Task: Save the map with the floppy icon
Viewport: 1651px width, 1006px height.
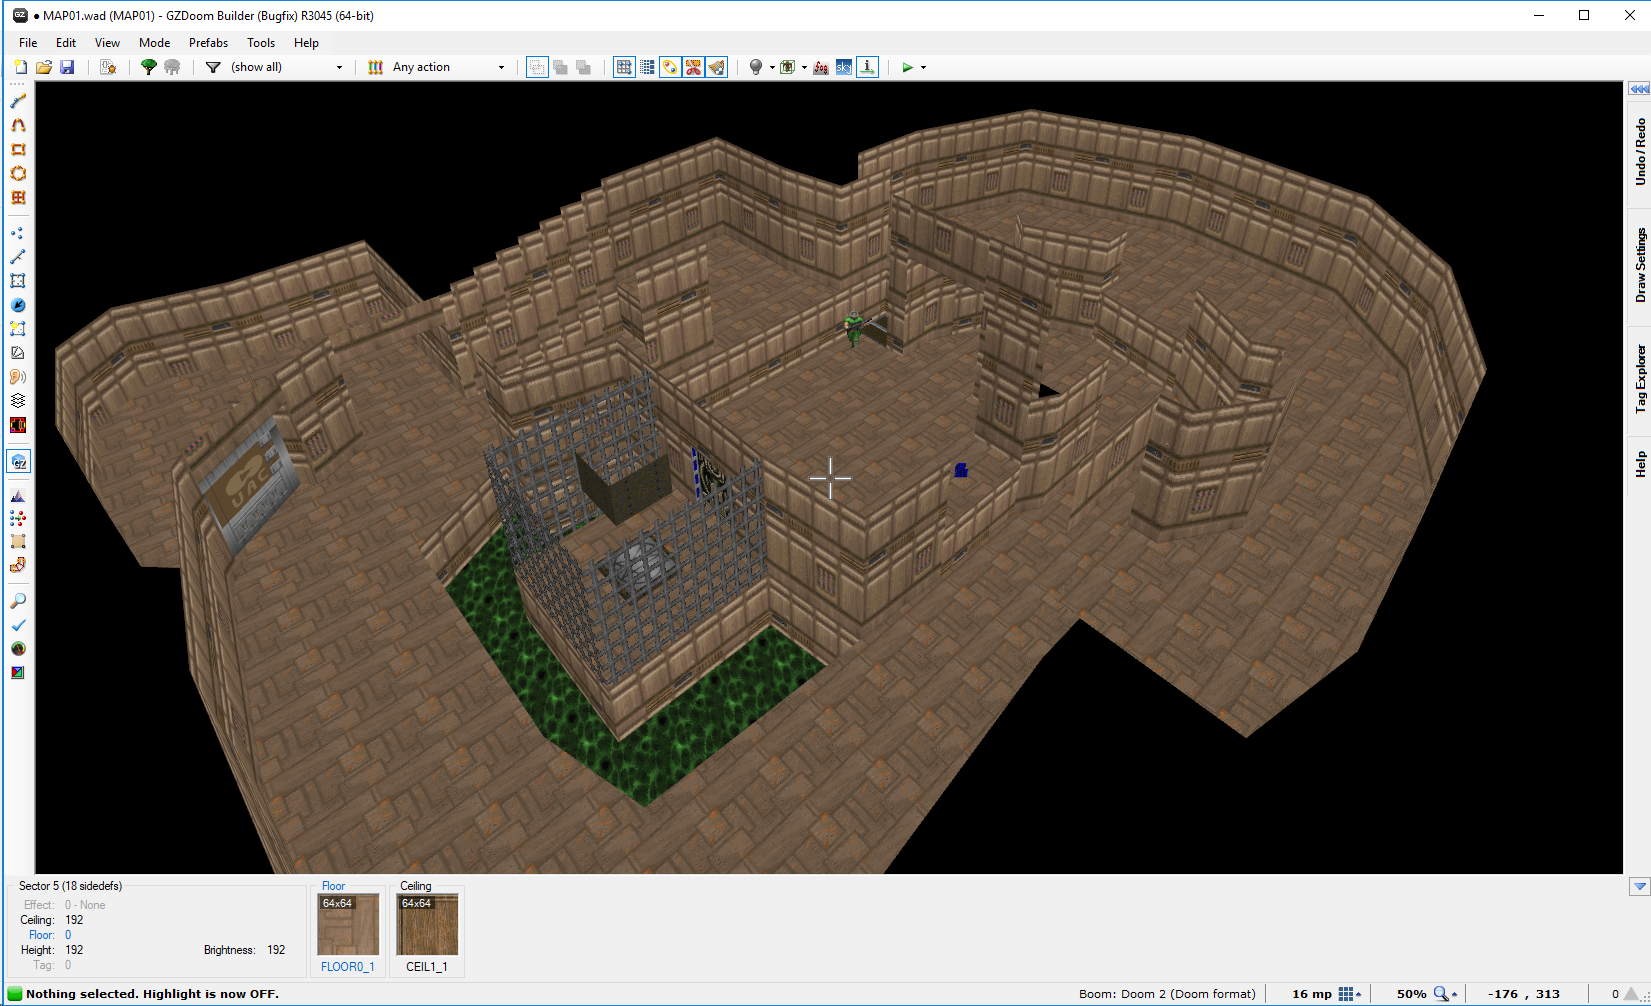Action: (67, 67)
